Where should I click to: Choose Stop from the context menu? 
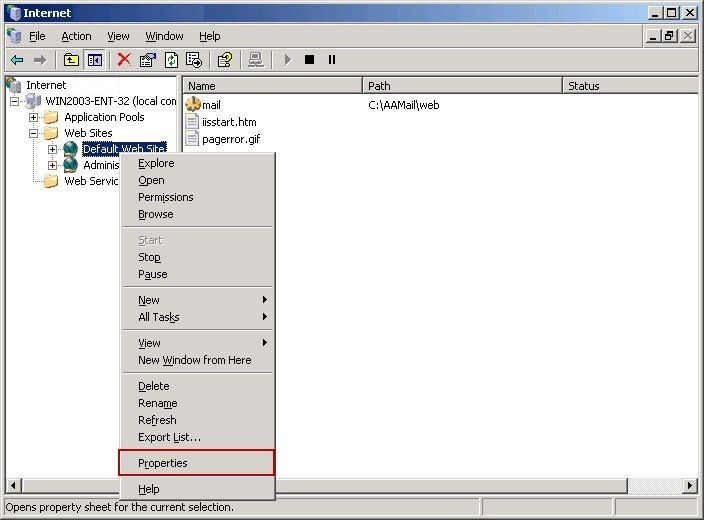[x=198, y=257]
